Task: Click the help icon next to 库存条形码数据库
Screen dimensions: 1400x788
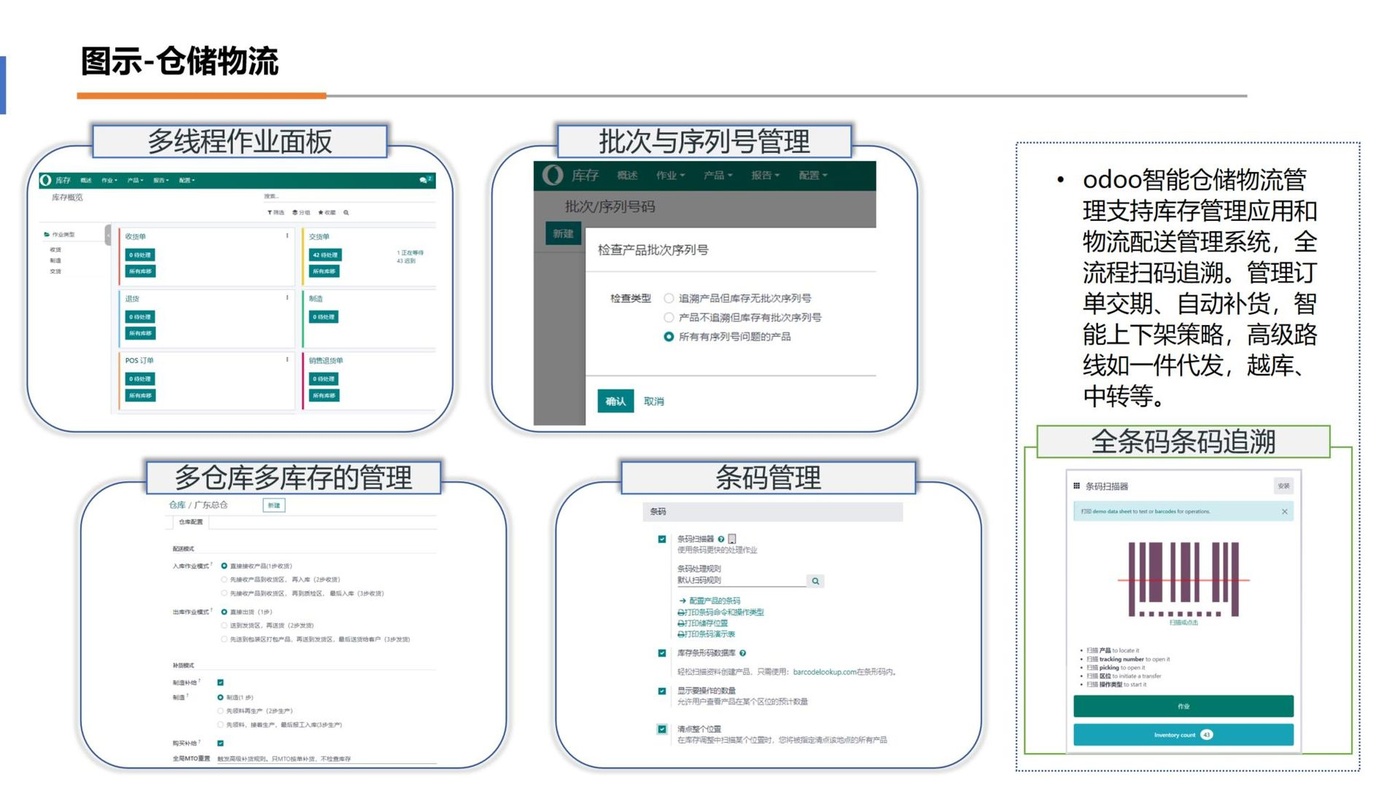Action: tap(743, 653)
